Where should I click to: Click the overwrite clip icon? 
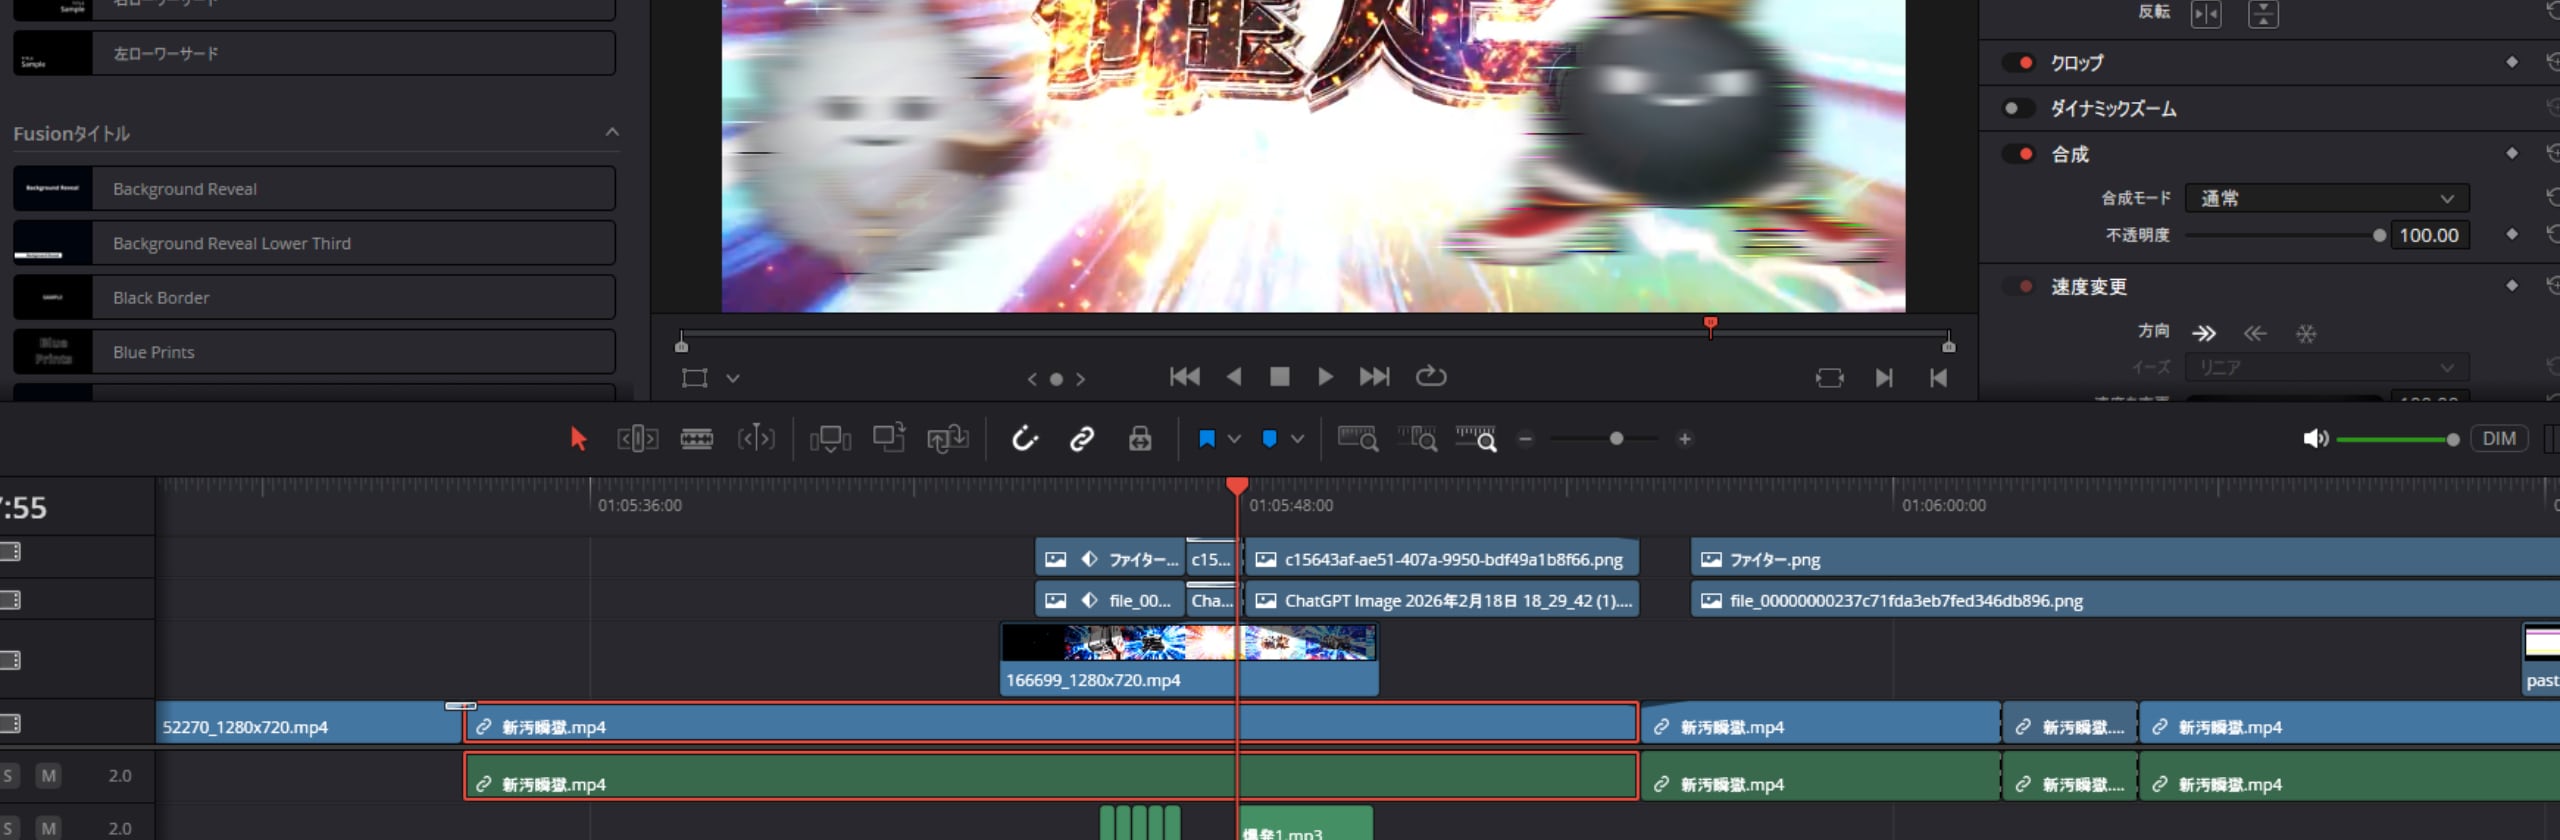pyautogui.click(x=889, y=438)
